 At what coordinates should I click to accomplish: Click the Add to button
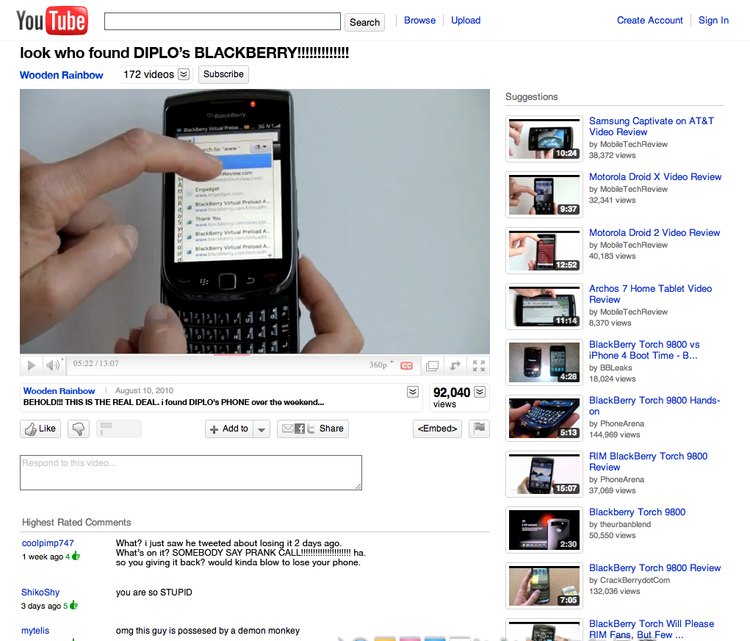[x=230, y=429]
